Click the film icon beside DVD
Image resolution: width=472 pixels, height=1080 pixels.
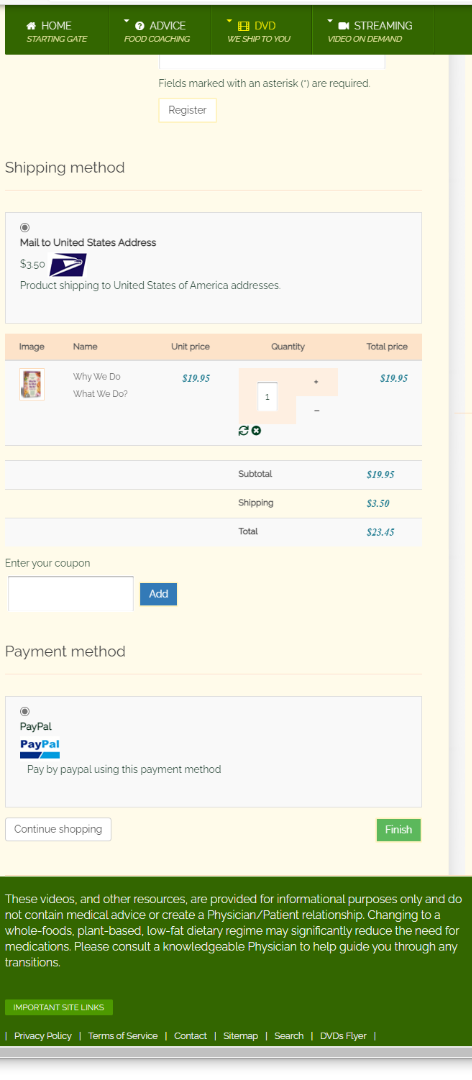[x=243, y=26]
